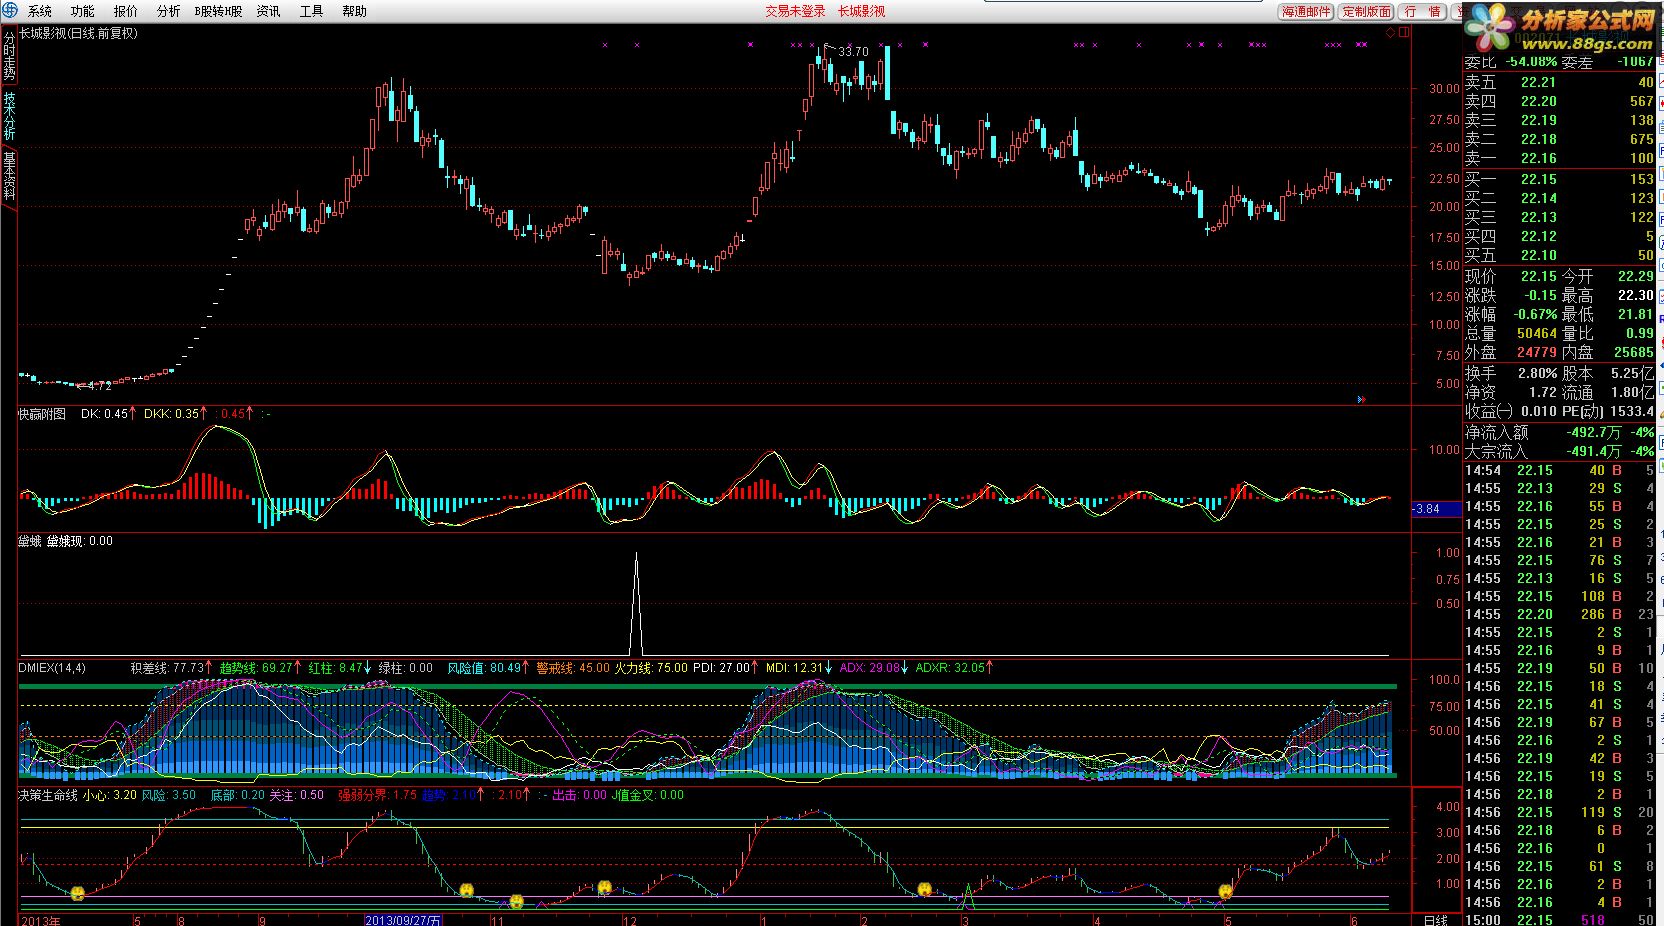Click the 决策生命线 indicator label

pos(47,795)
